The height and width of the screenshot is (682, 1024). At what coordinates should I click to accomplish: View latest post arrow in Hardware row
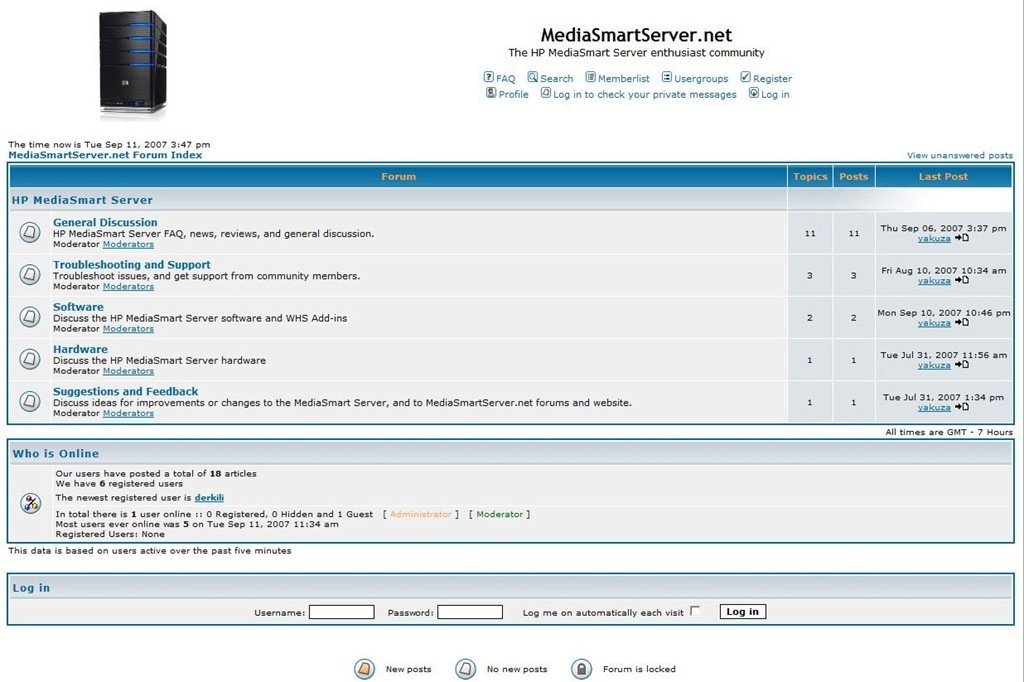962,365
